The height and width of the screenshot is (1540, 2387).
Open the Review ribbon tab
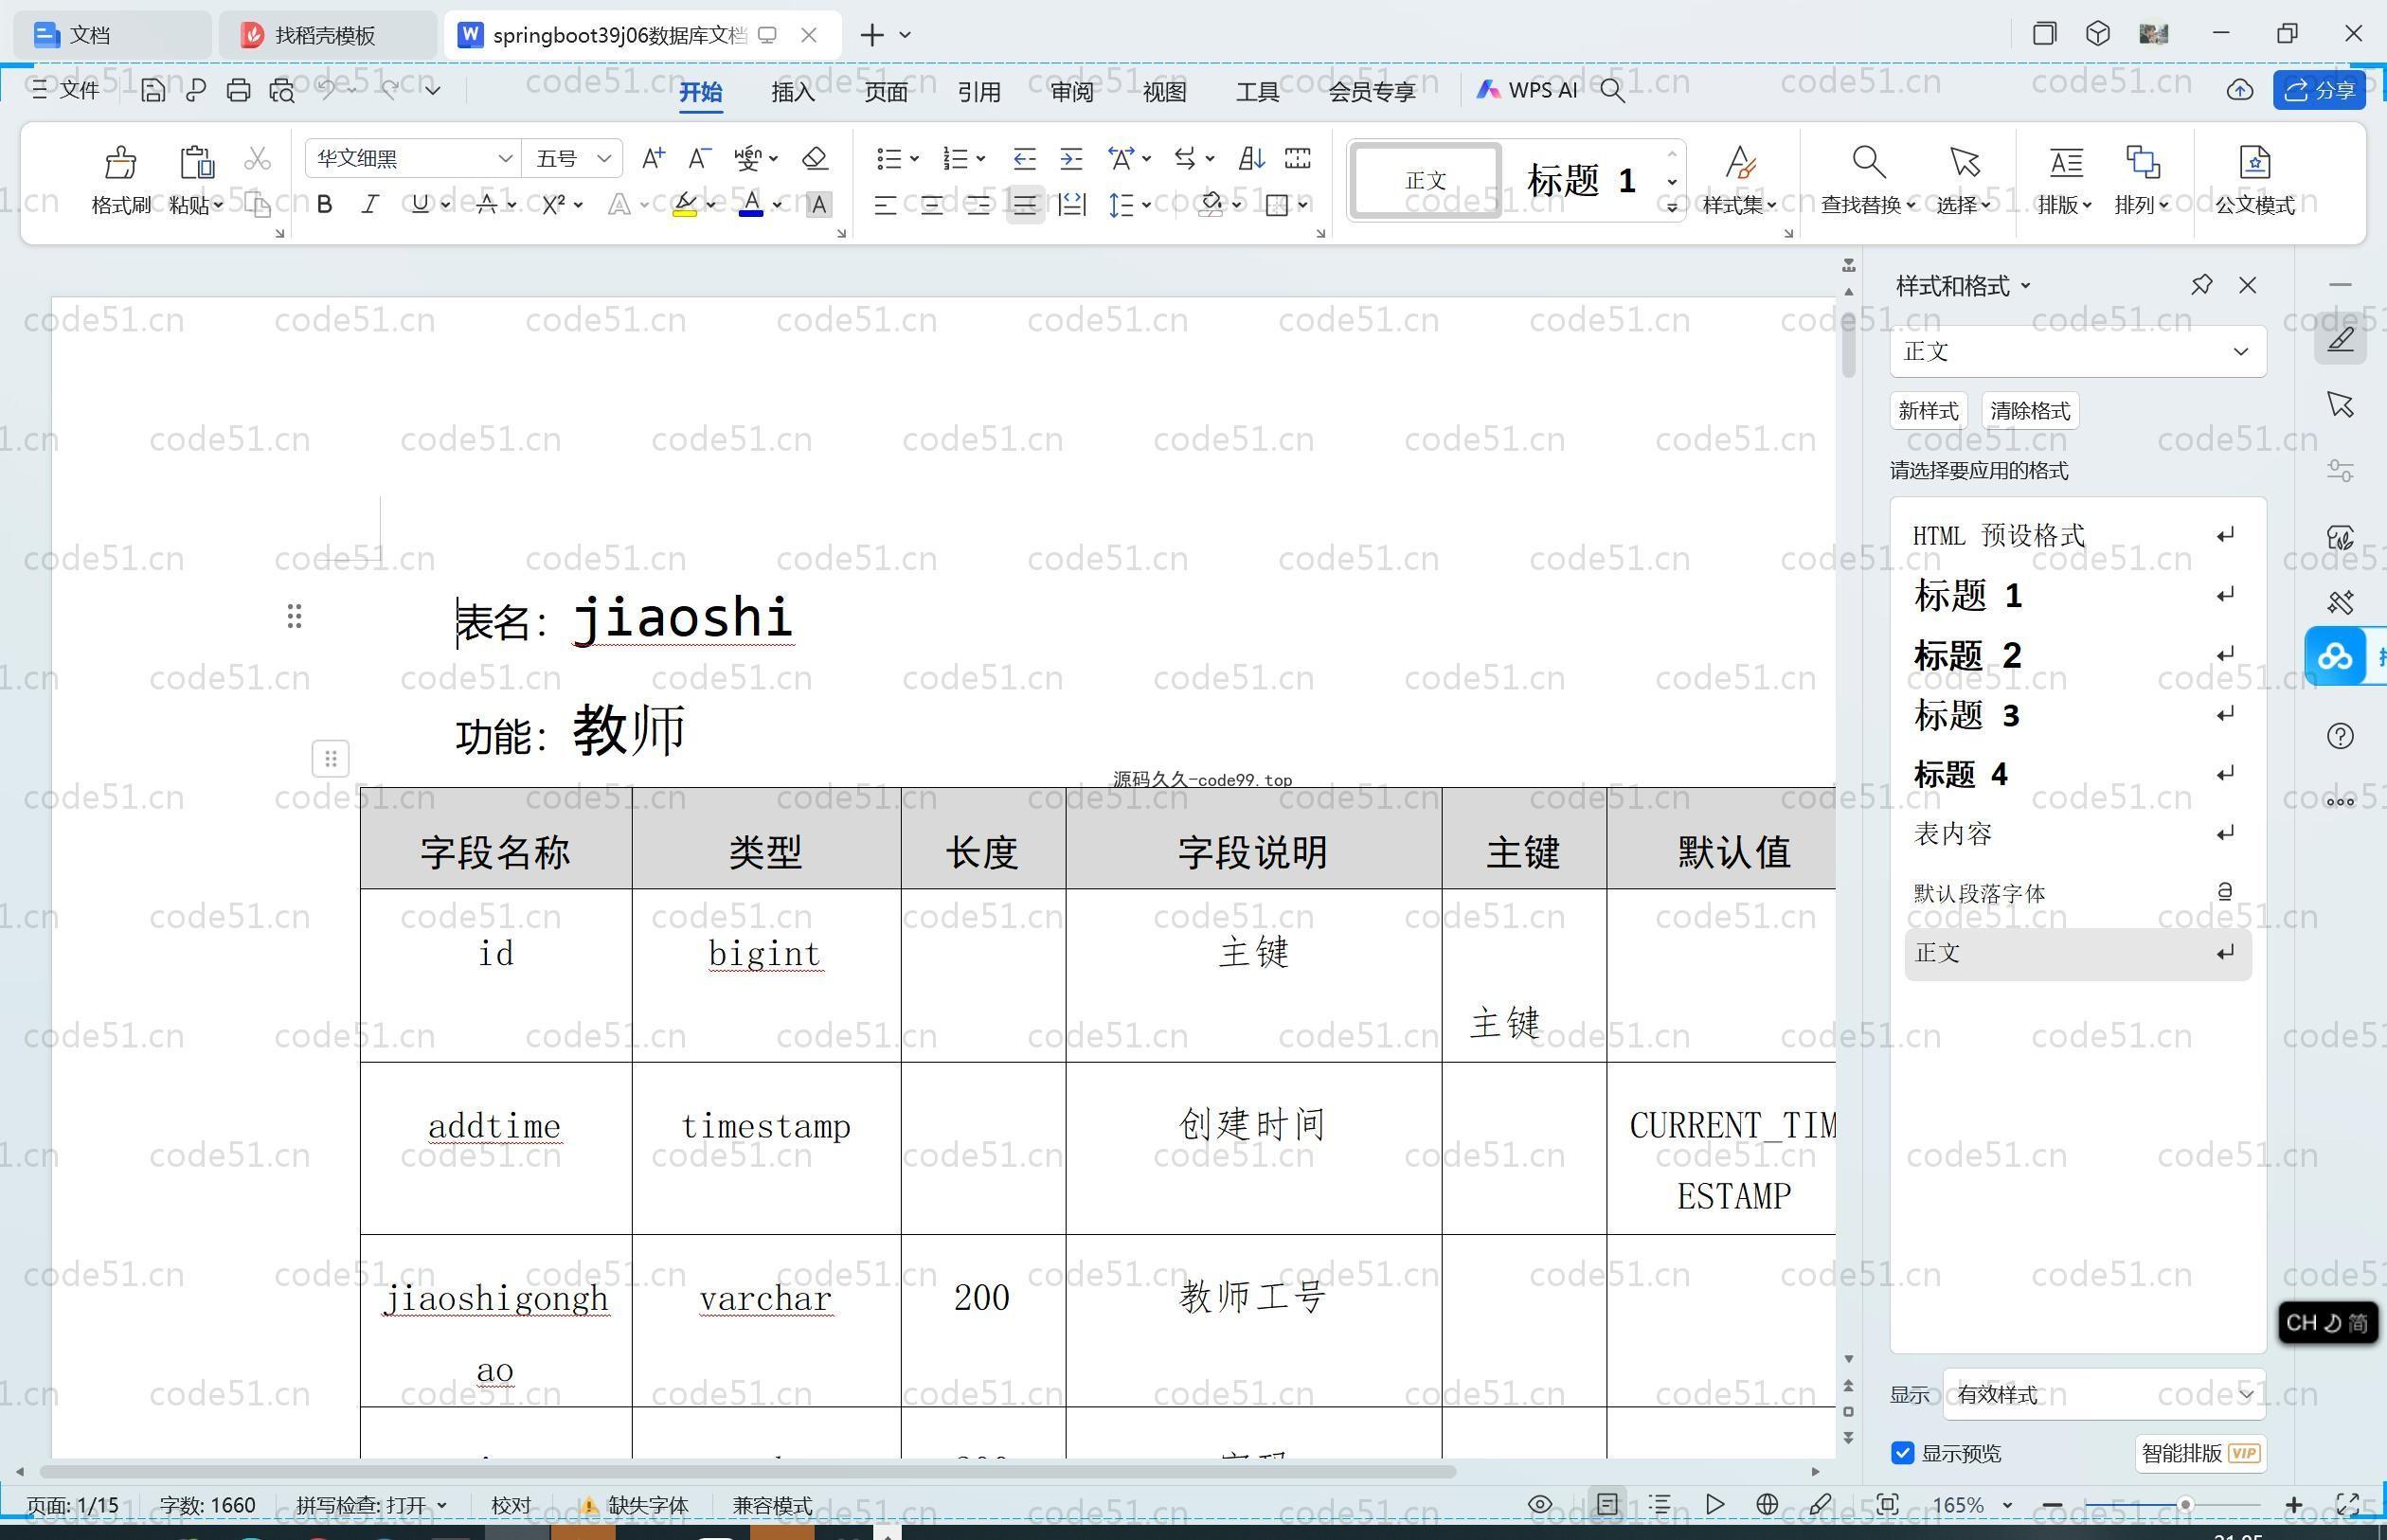point(1072,91)
